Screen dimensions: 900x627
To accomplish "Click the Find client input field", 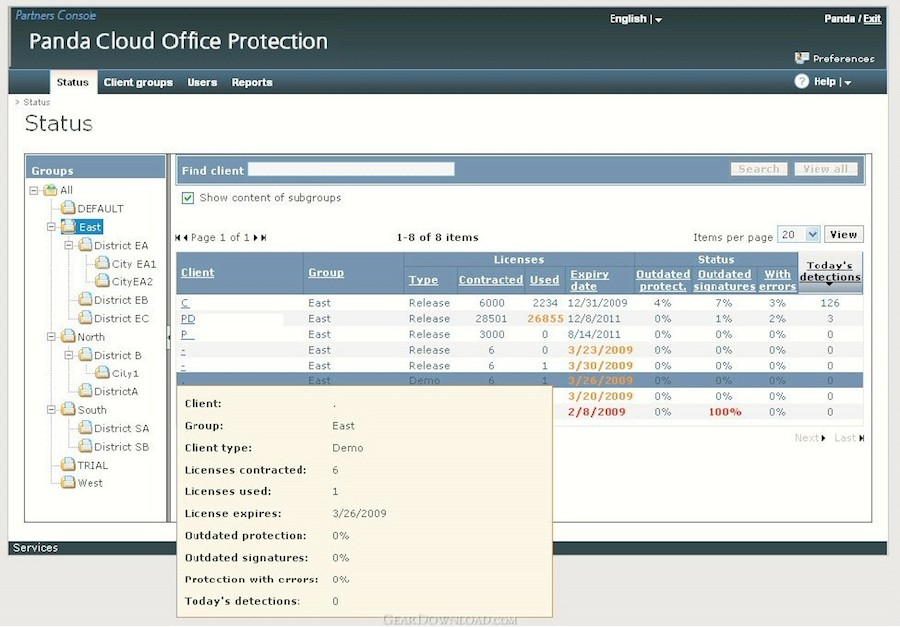I will tap(351, 169).
